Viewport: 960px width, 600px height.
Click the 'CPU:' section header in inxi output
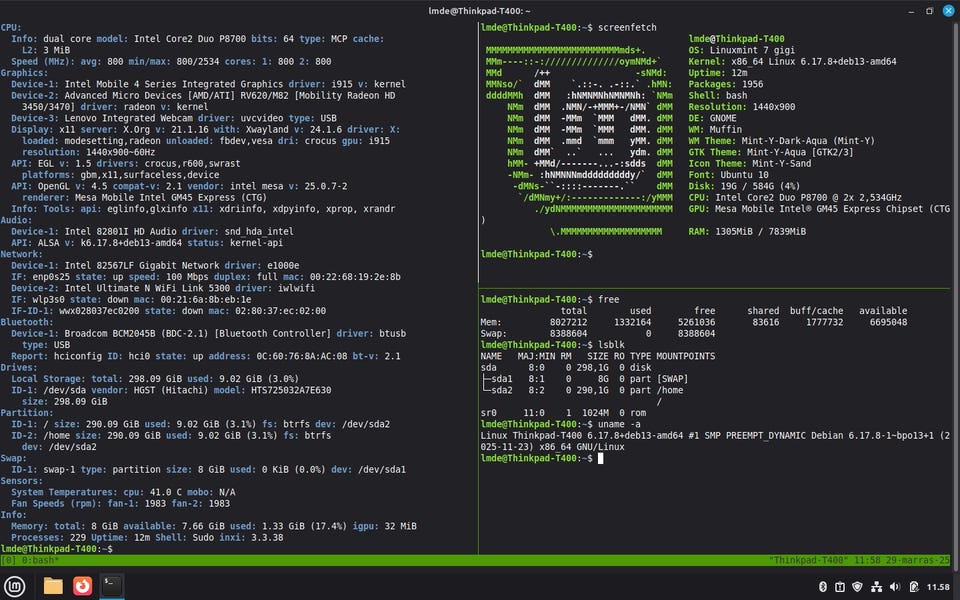11,28
